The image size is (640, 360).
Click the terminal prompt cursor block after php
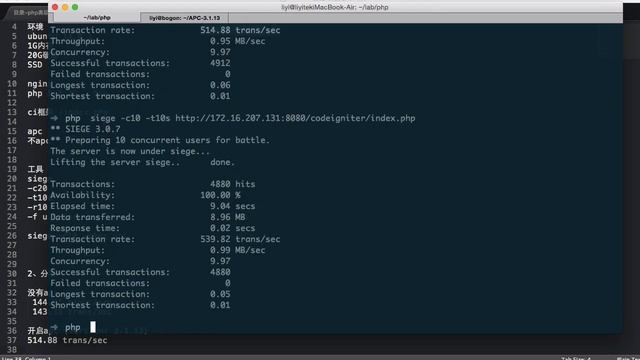[x=93, y=327]
